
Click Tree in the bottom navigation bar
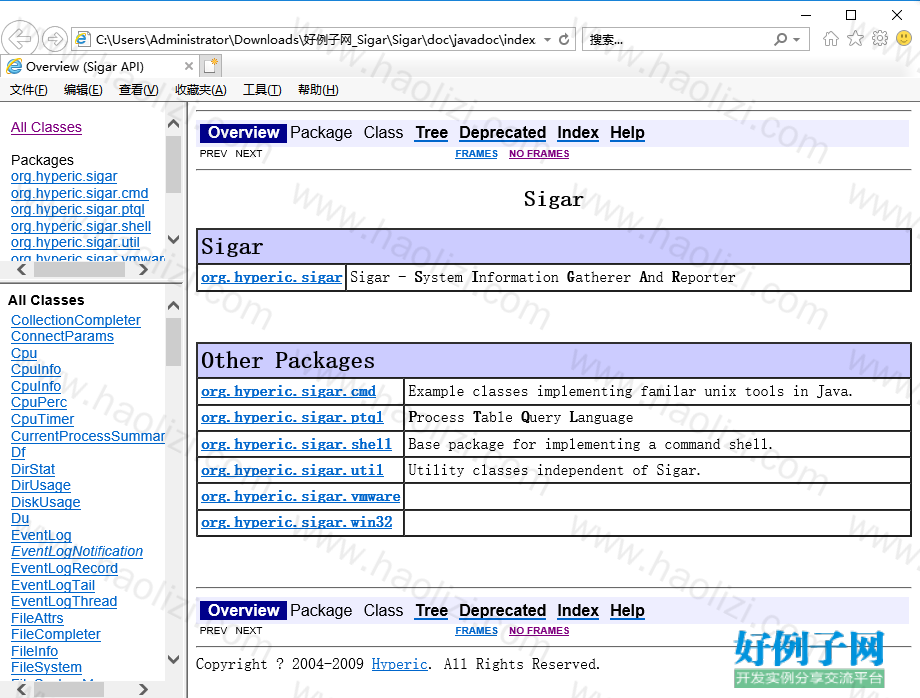(x=432, y=611)
